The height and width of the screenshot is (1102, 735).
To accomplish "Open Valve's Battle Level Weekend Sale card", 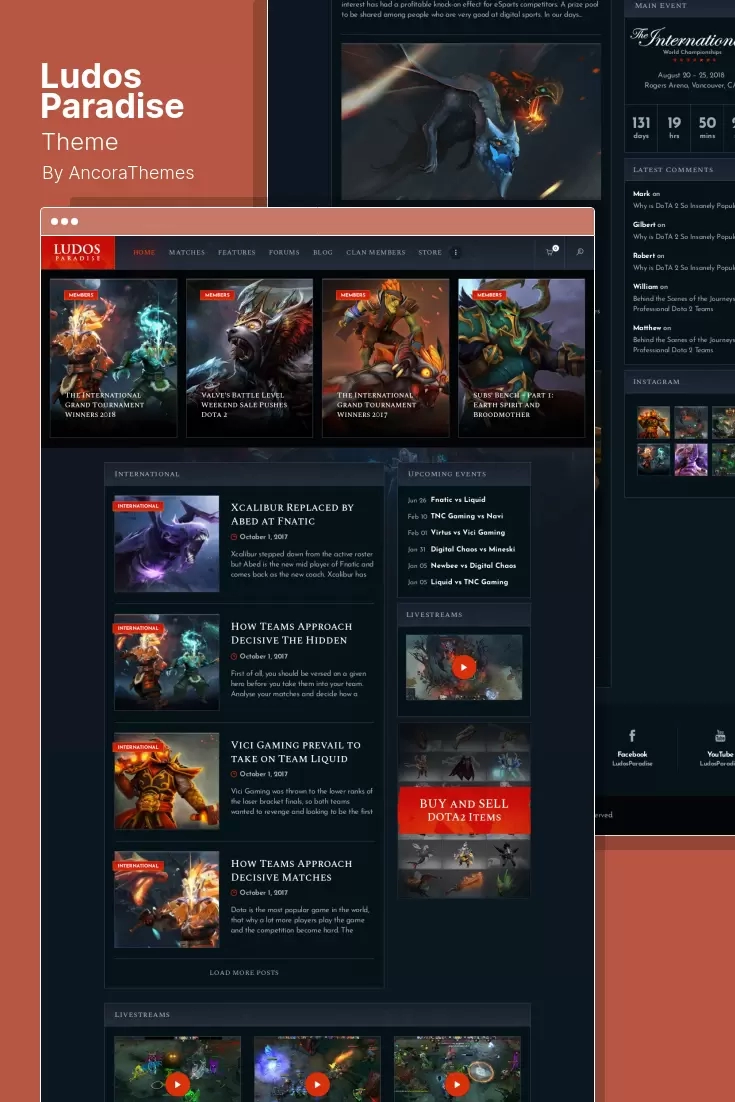I will coord(249,358).
